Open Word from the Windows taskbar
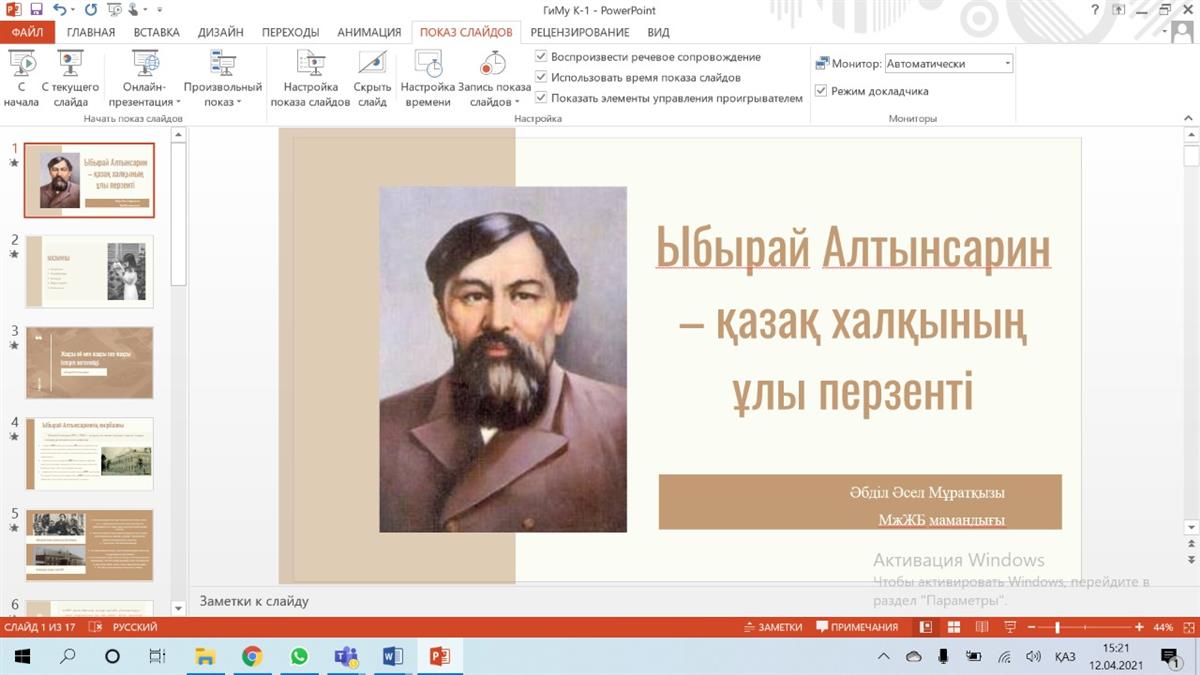The height and width of the screenshot is (675, 1200). pos(392,656)
